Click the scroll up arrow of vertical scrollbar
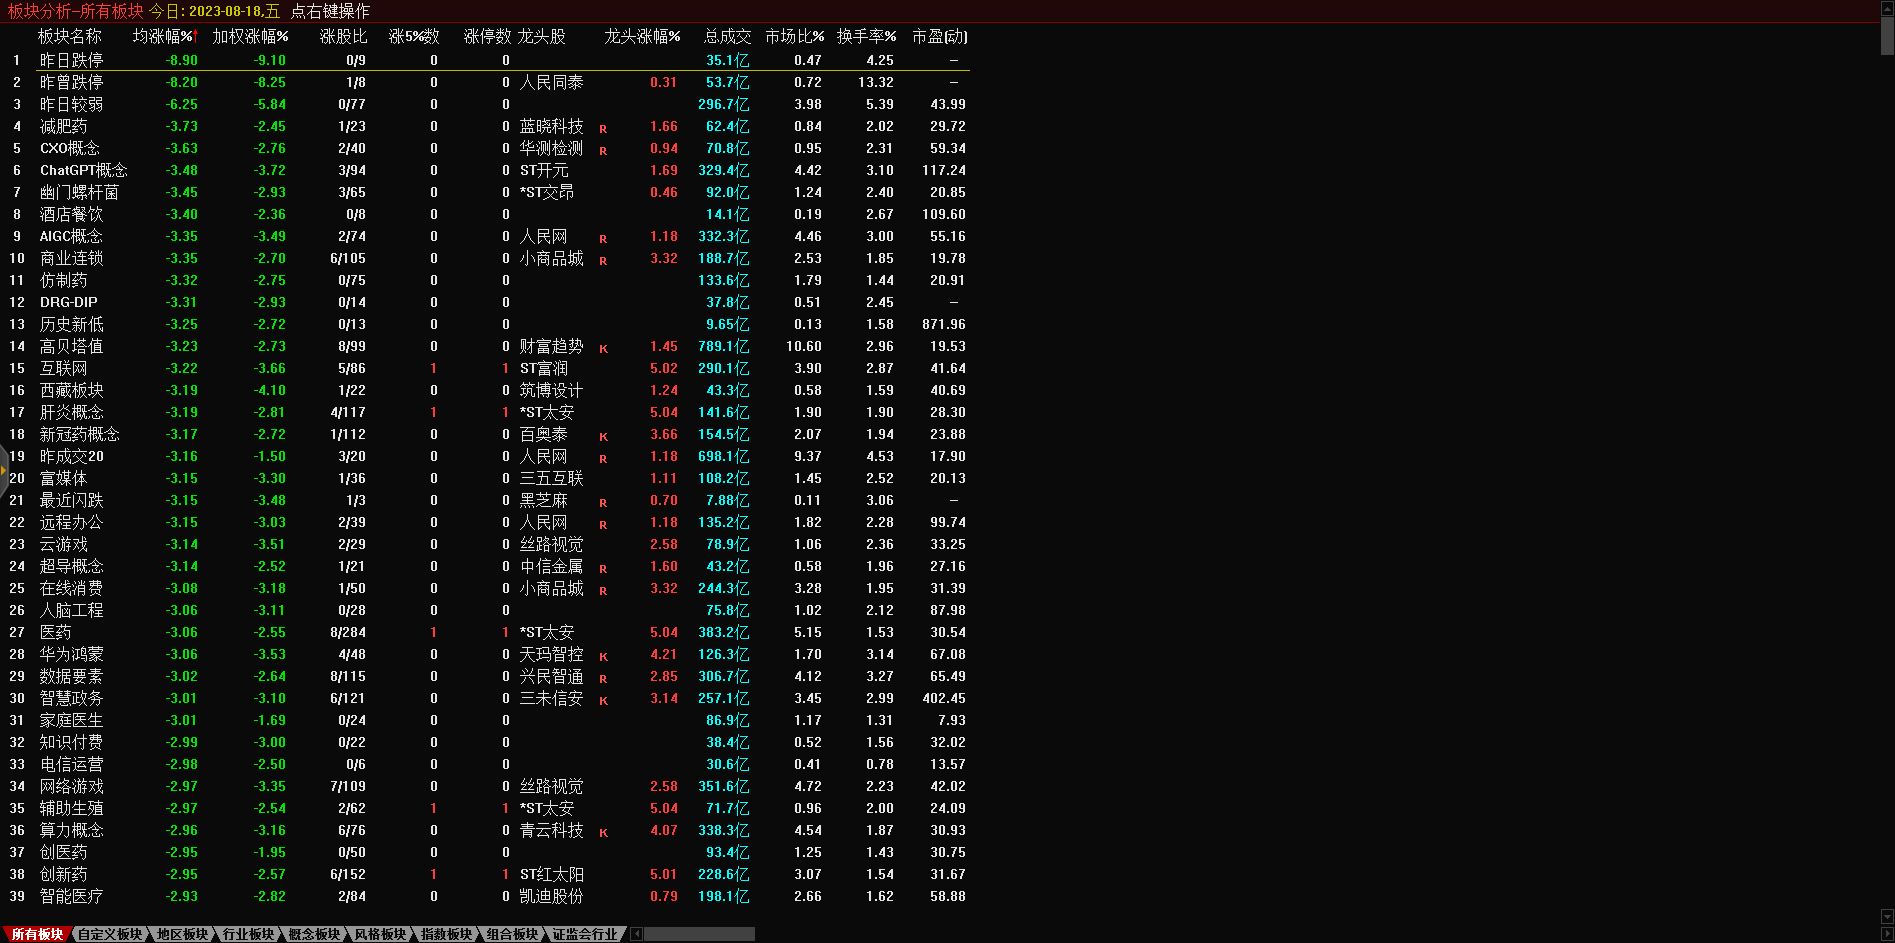1895x943 pixels. pyautogui.click(x=1887, y=8)
